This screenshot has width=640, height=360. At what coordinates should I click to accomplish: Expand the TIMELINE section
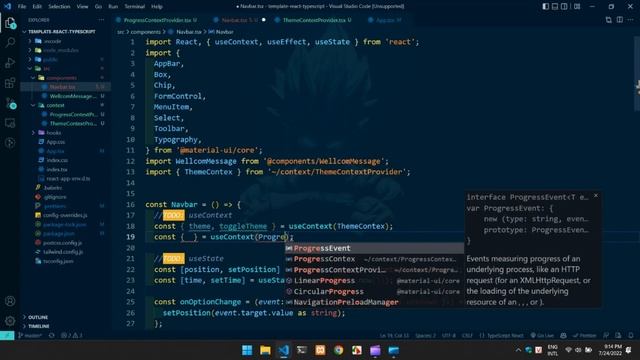(38, 326)
